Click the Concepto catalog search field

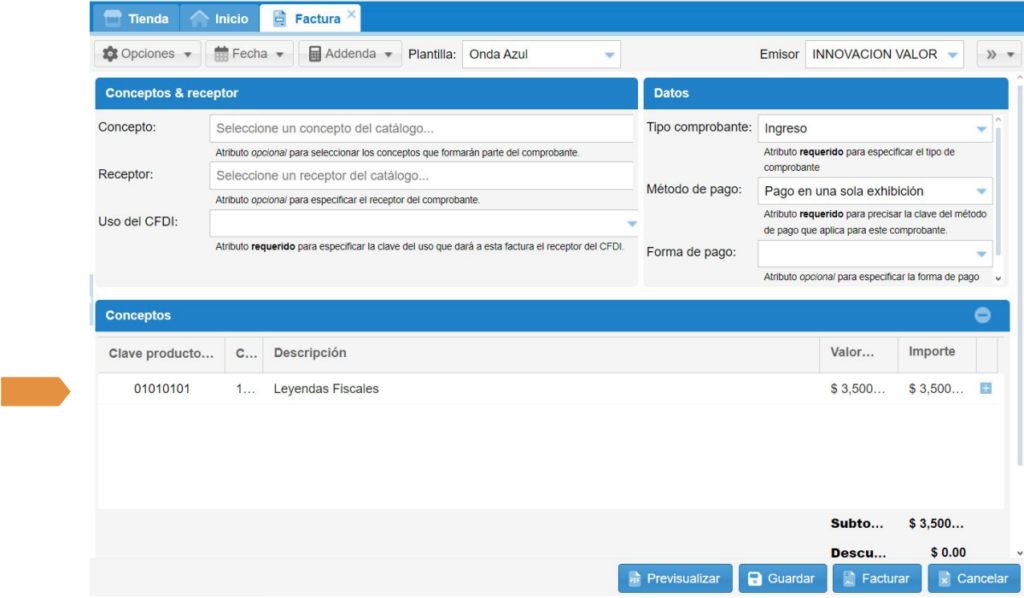(422, 129)
